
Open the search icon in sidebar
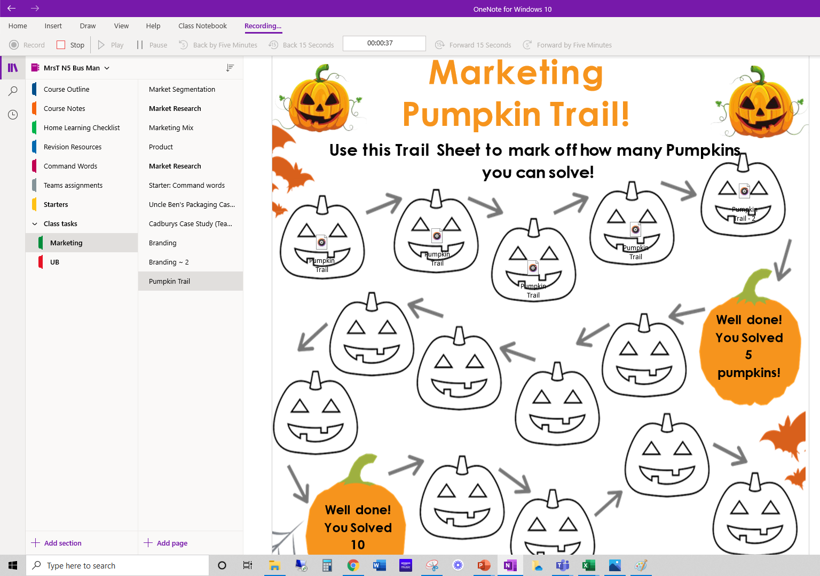pos(13,91)
